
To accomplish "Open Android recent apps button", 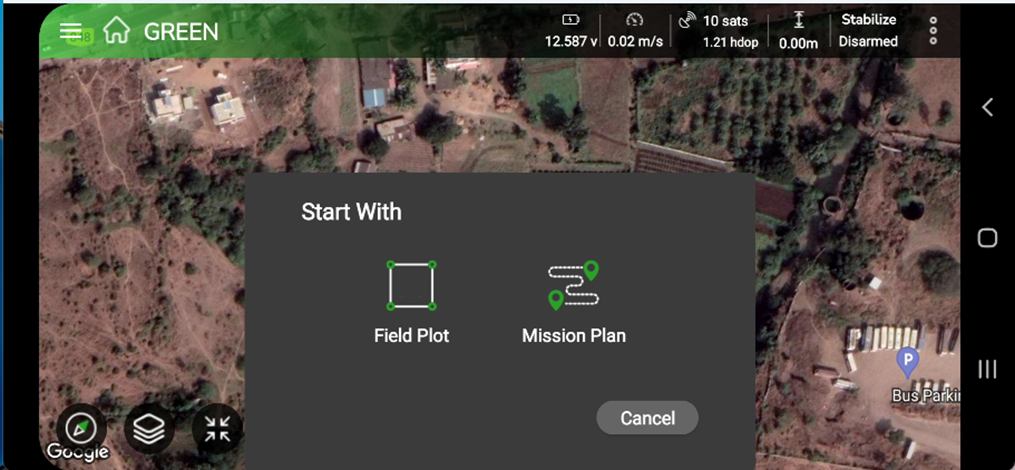I will coord(987,369).
